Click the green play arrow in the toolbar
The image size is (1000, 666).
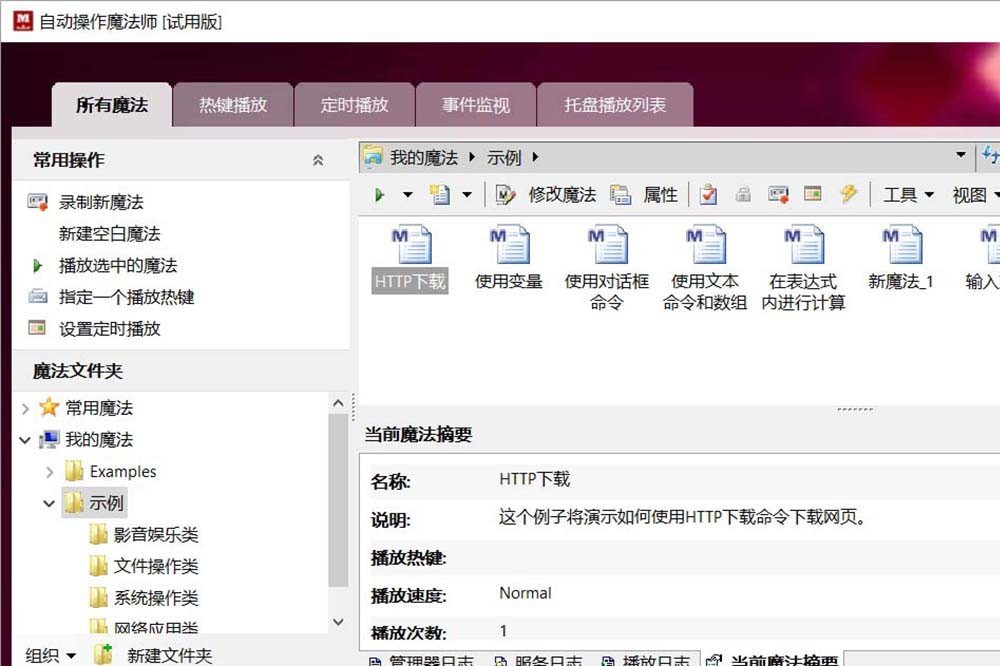point(379,195)
